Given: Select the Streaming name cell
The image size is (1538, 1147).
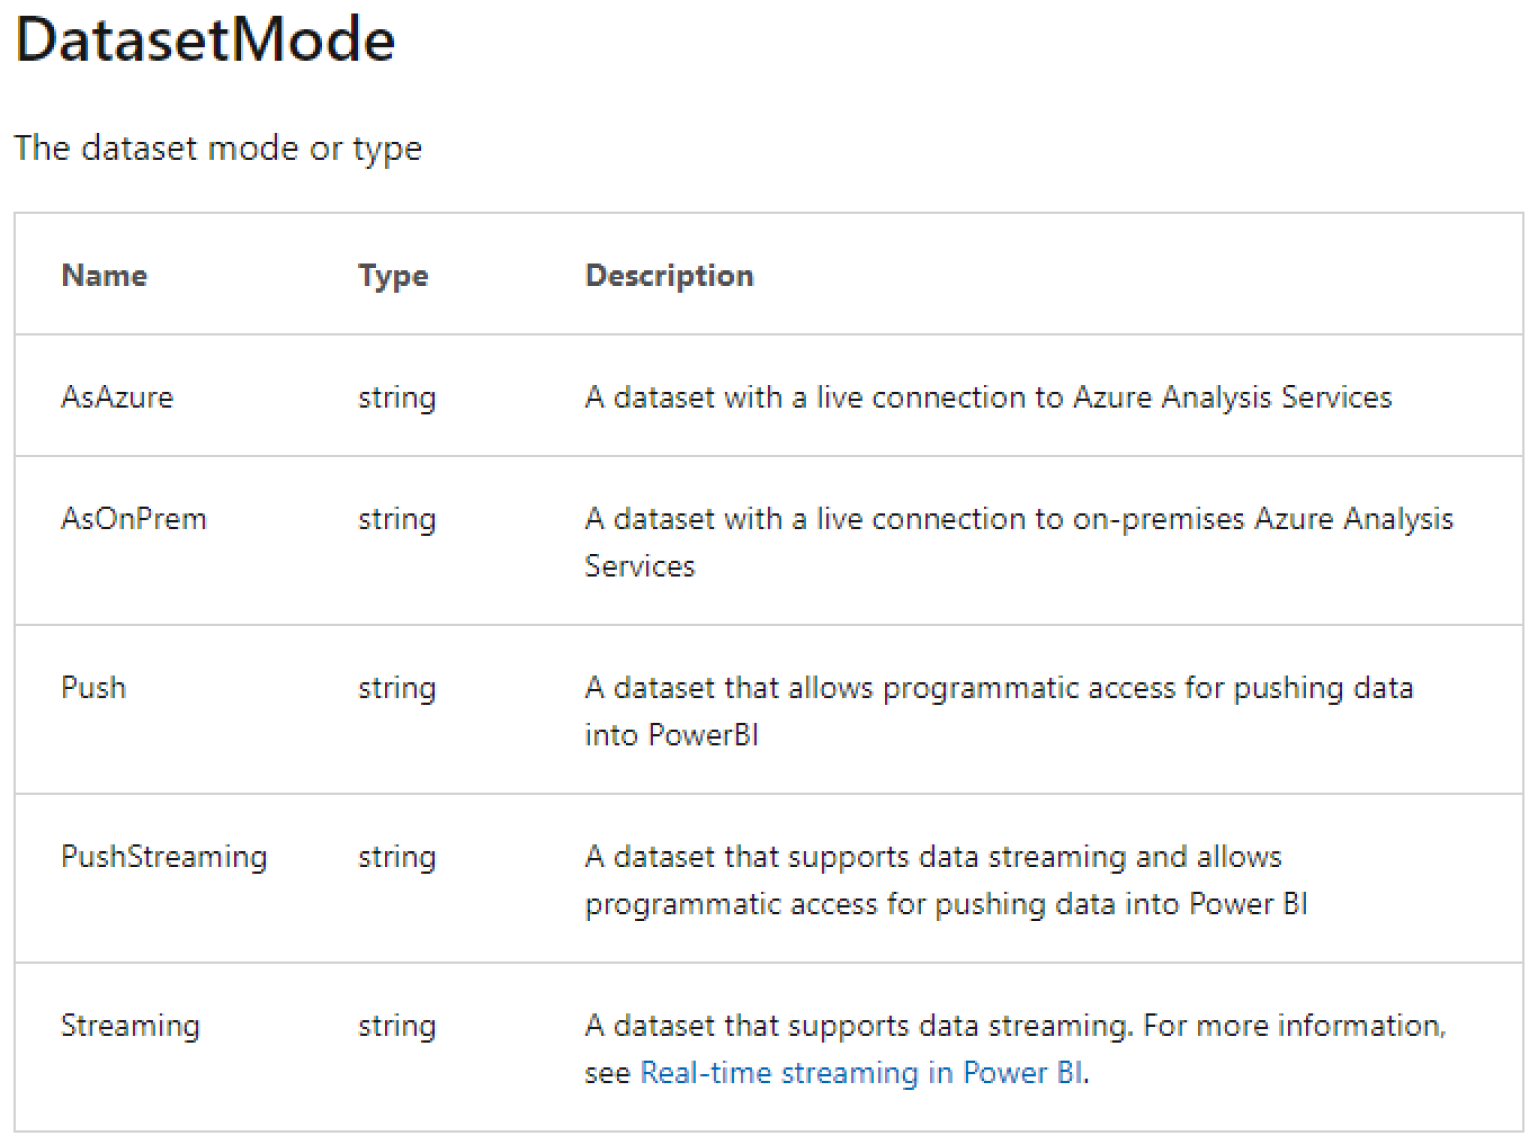Looking at the screenshot, I should point(130,1026).
